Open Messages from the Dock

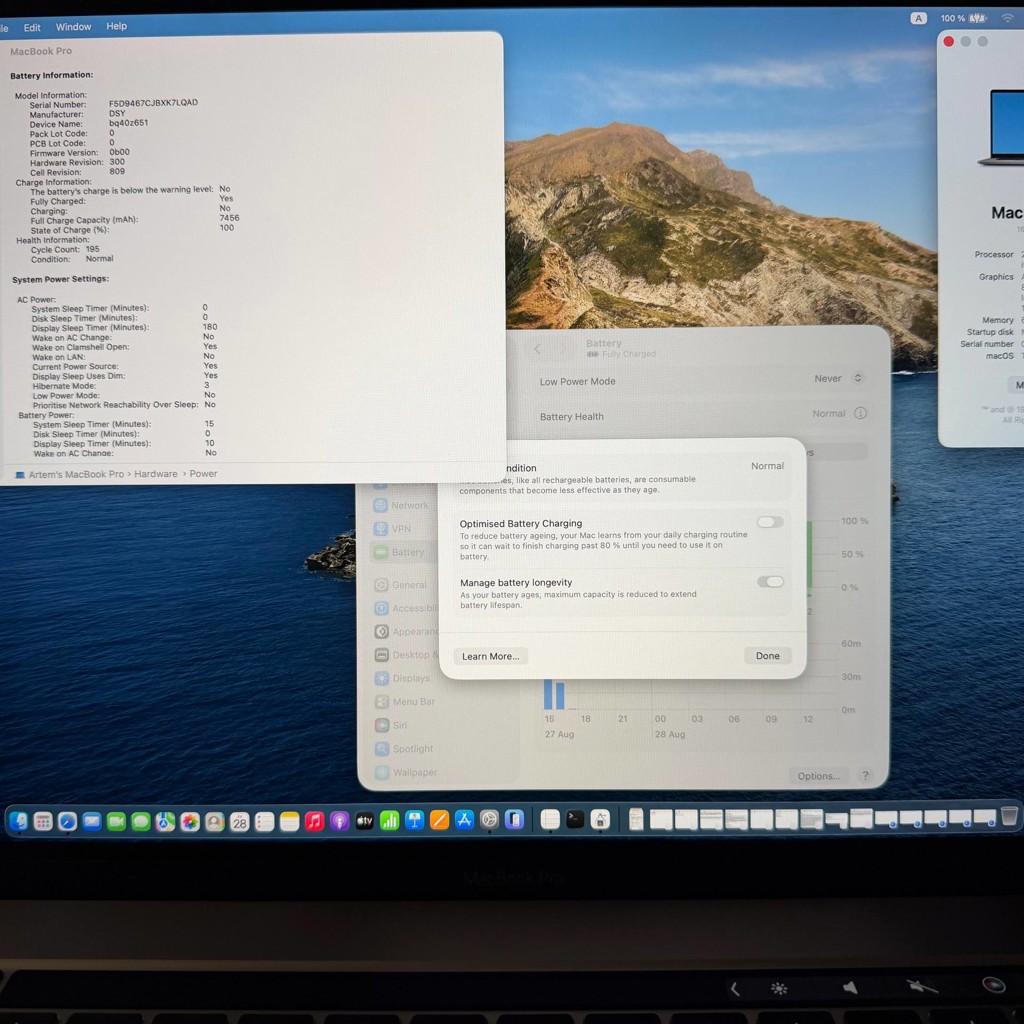point(141,821)
